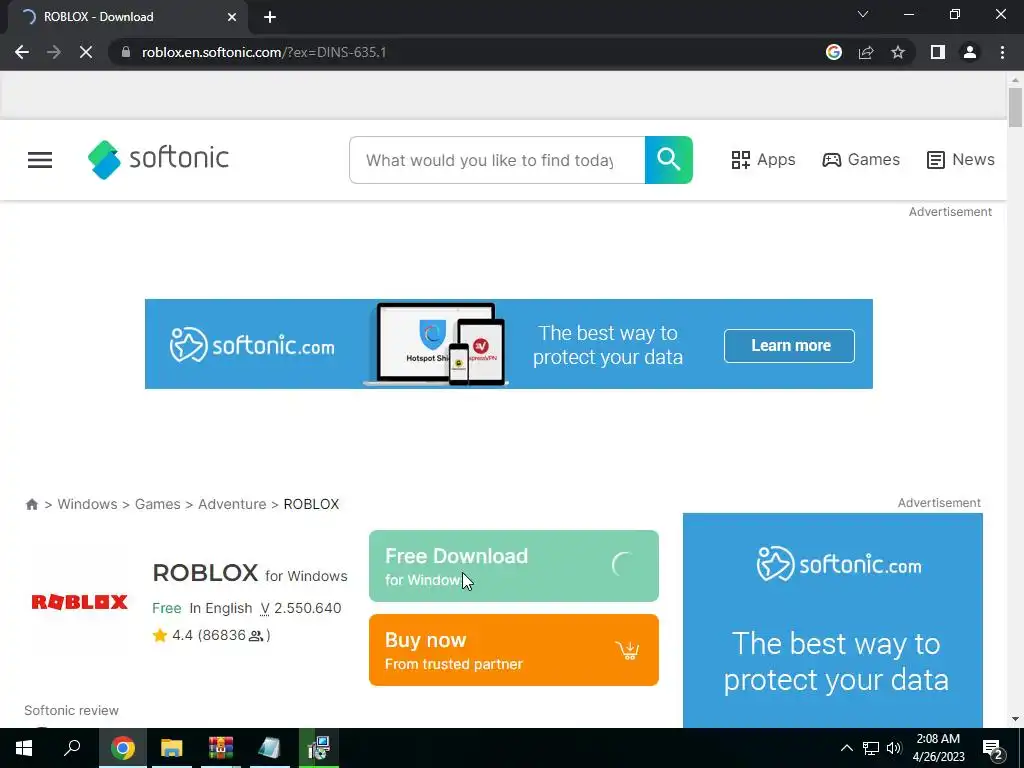Open the tab search dropdown arrow

click(863, 14)
